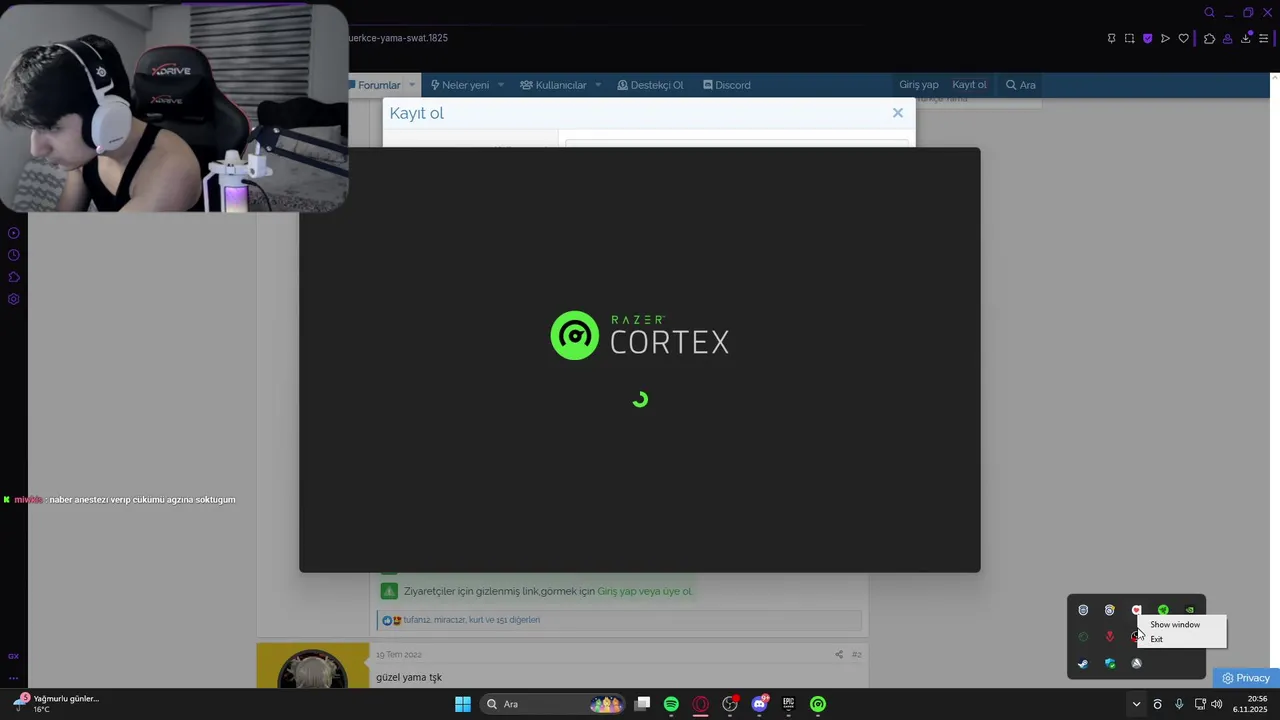Click taskbar search box 'Ara'
1280x720 pixels.
click(553, 704)
